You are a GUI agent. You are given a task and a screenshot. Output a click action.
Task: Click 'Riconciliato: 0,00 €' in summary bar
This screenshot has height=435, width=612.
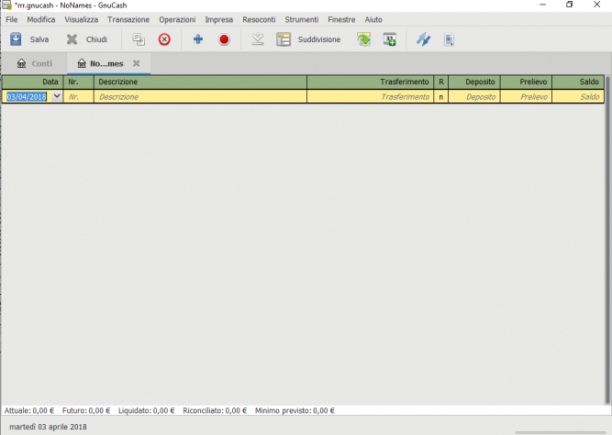[x=215, y=410]
